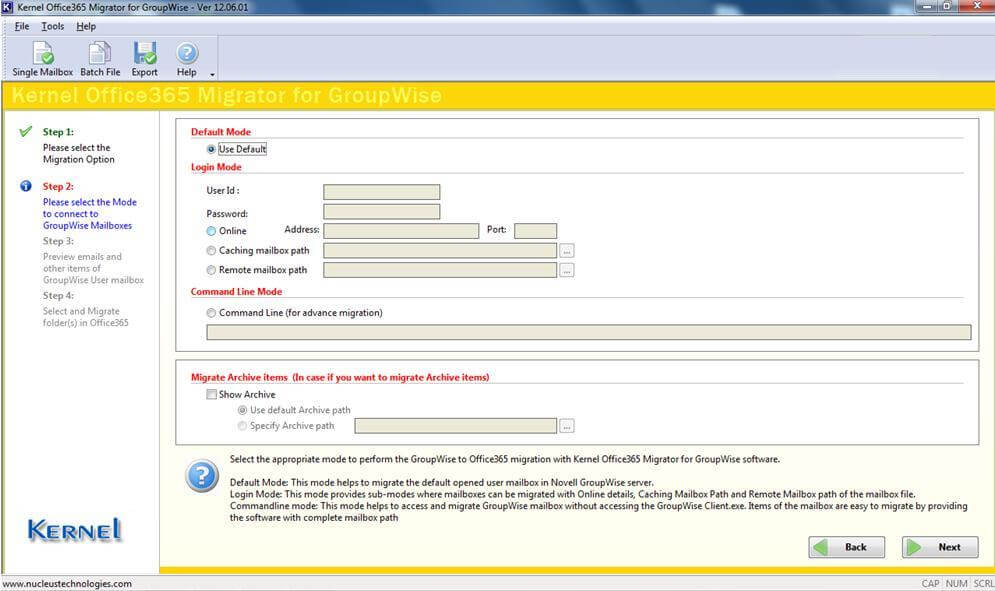The height and width of the screenshot is (591, 995).
Task: Click the NUM indicator in status bar
Action: (x=956, y=584)
